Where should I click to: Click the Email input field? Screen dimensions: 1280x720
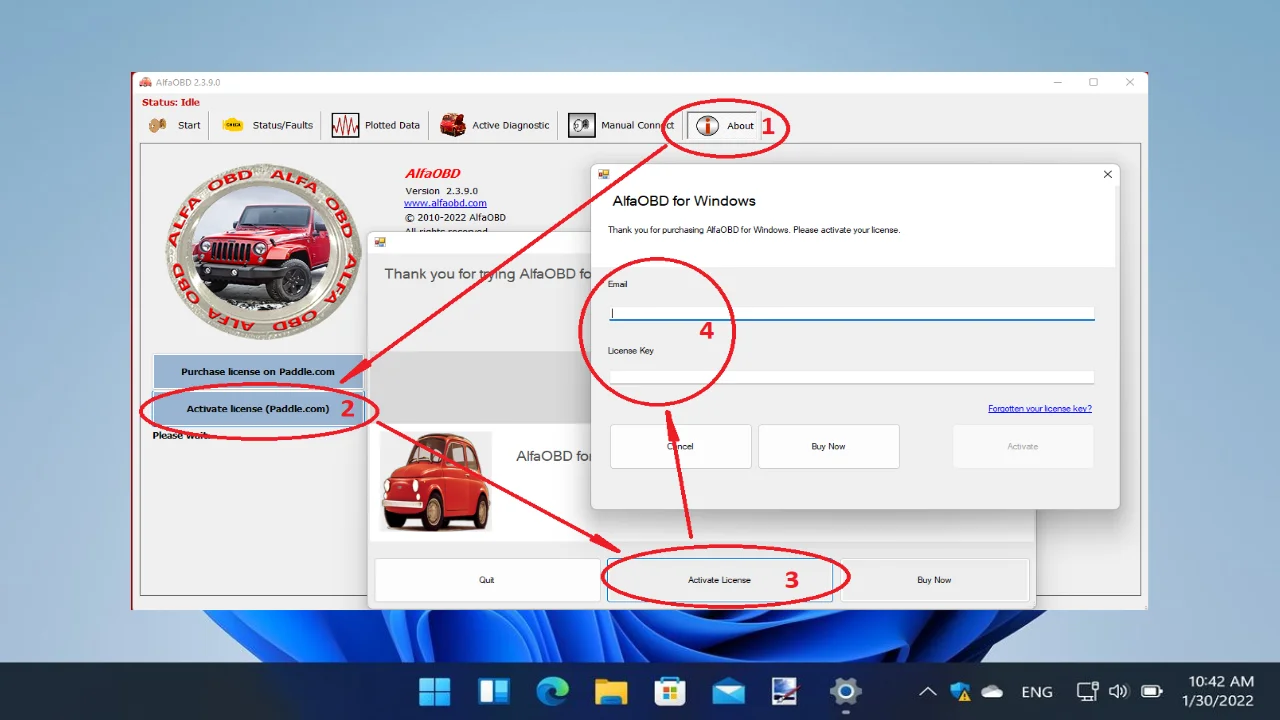851,313
